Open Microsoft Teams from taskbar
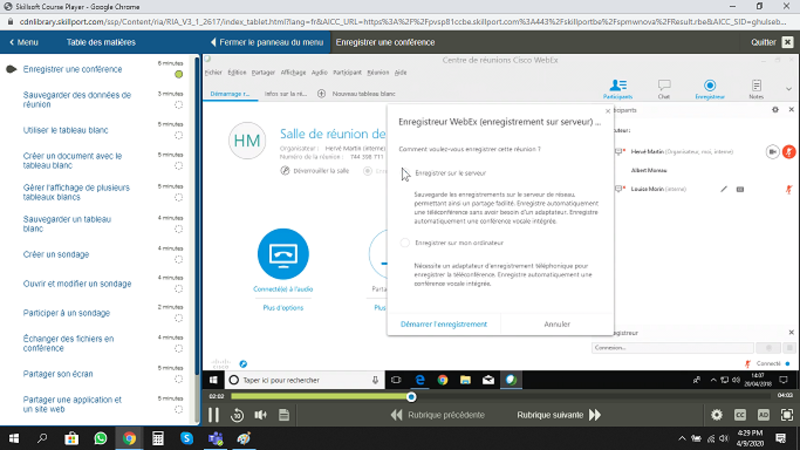The height and width of the screenshot is (450, 800). point(215,438)
